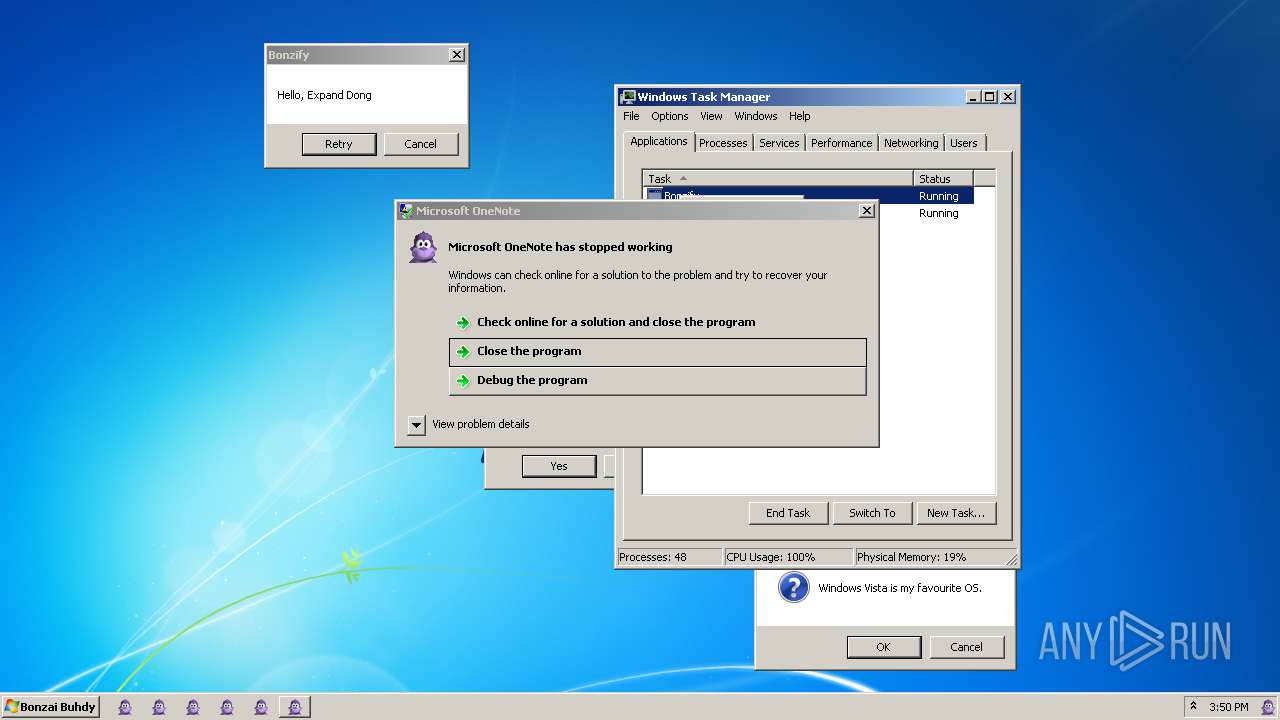The width and height of the screenshot is (1280, 720).
Task: Switch to the Services tab
Action: coord(779,143)
